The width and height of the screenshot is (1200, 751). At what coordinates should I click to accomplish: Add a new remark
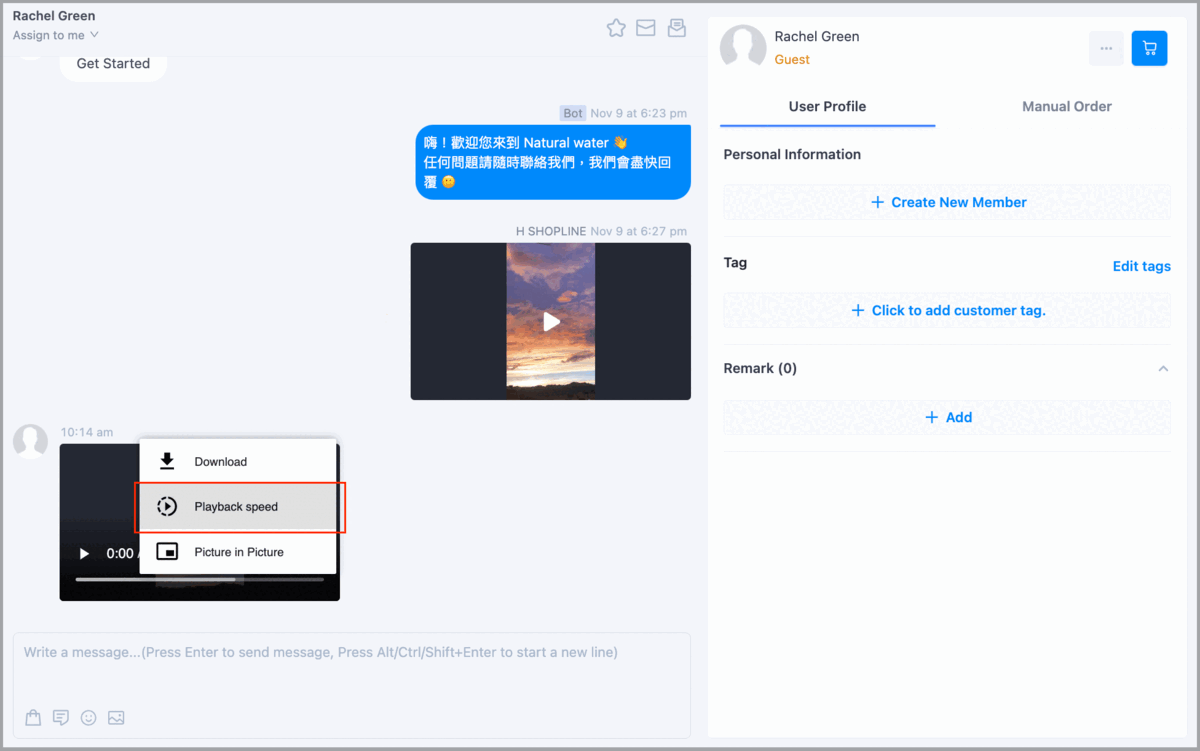pos(947,417)
